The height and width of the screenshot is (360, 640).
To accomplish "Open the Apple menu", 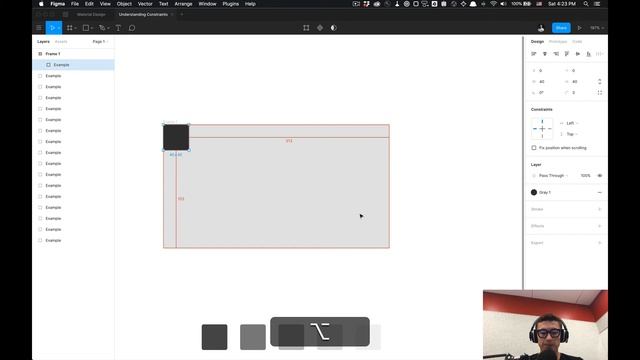I will click(x=41, y=4).
